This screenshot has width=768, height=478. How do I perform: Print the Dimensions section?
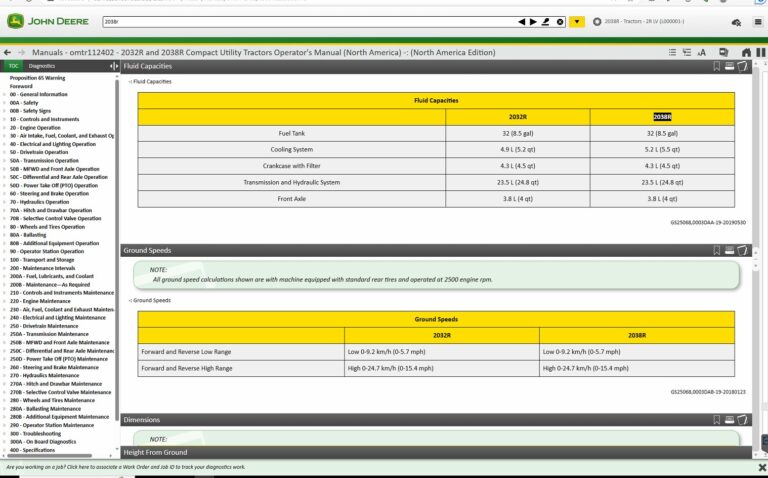pos(729,420)
